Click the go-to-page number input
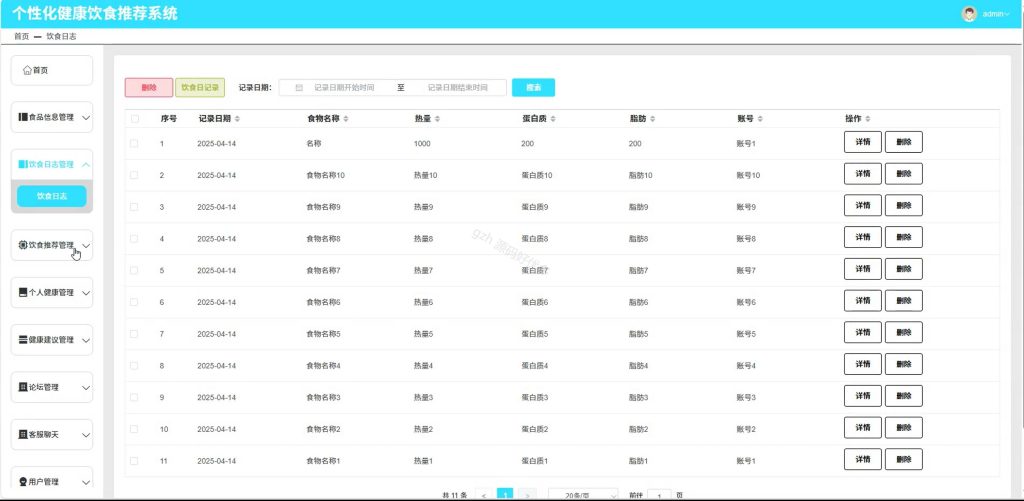1024x501 pixels. point(659,496)
